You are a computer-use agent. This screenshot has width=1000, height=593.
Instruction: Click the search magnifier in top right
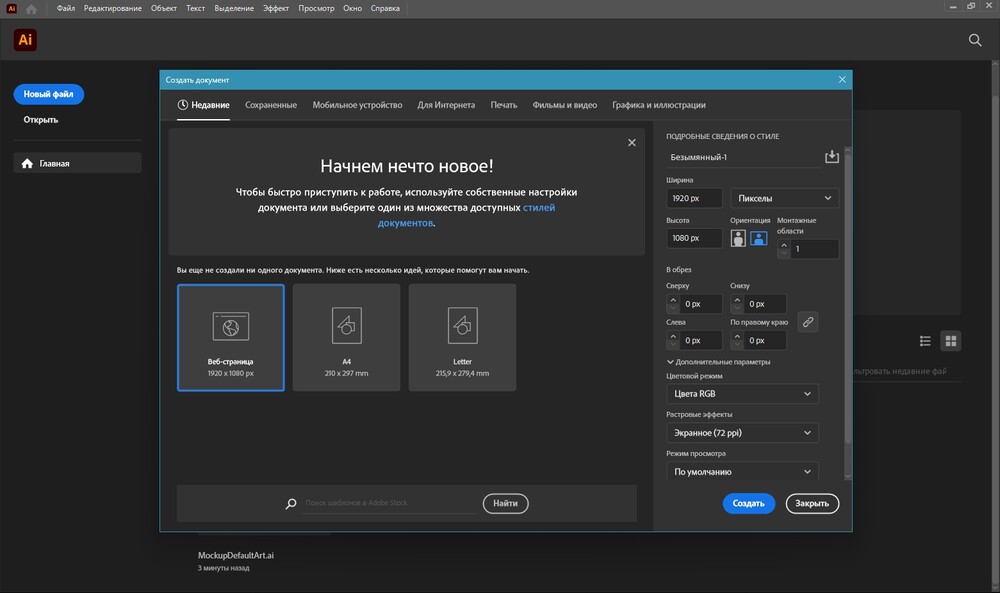975,40
